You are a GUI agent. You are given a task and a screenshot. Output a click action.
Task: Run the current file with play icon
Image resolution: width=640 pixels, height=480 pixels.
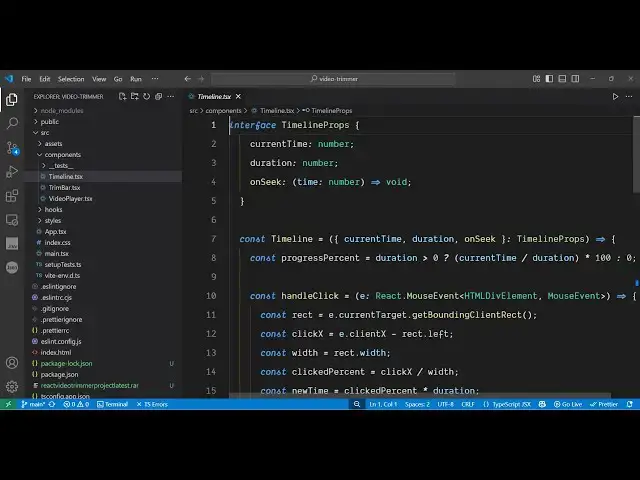(x=615, y=96)
